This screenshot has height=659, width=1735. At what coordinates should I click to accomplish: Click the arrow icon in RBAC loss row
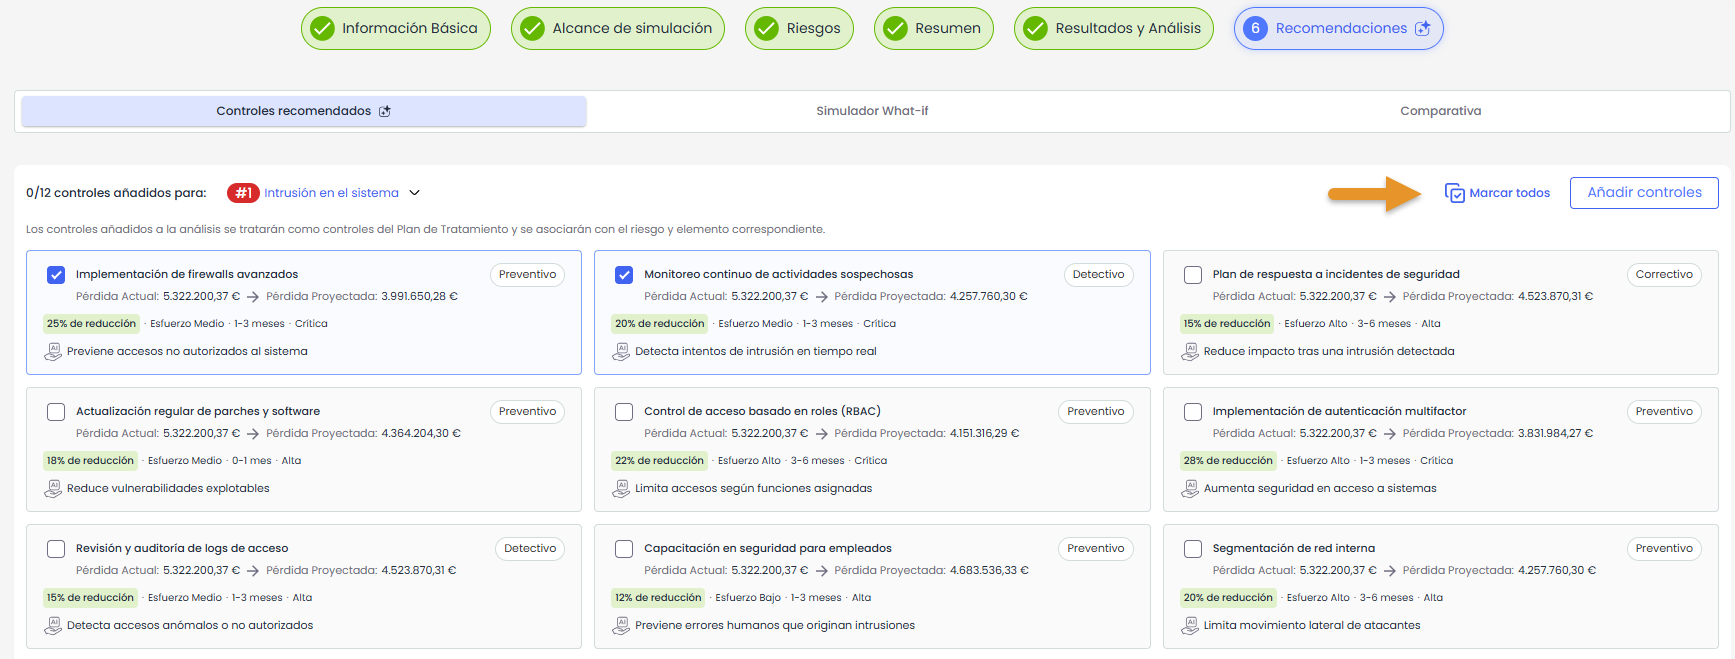click(822, 434)
